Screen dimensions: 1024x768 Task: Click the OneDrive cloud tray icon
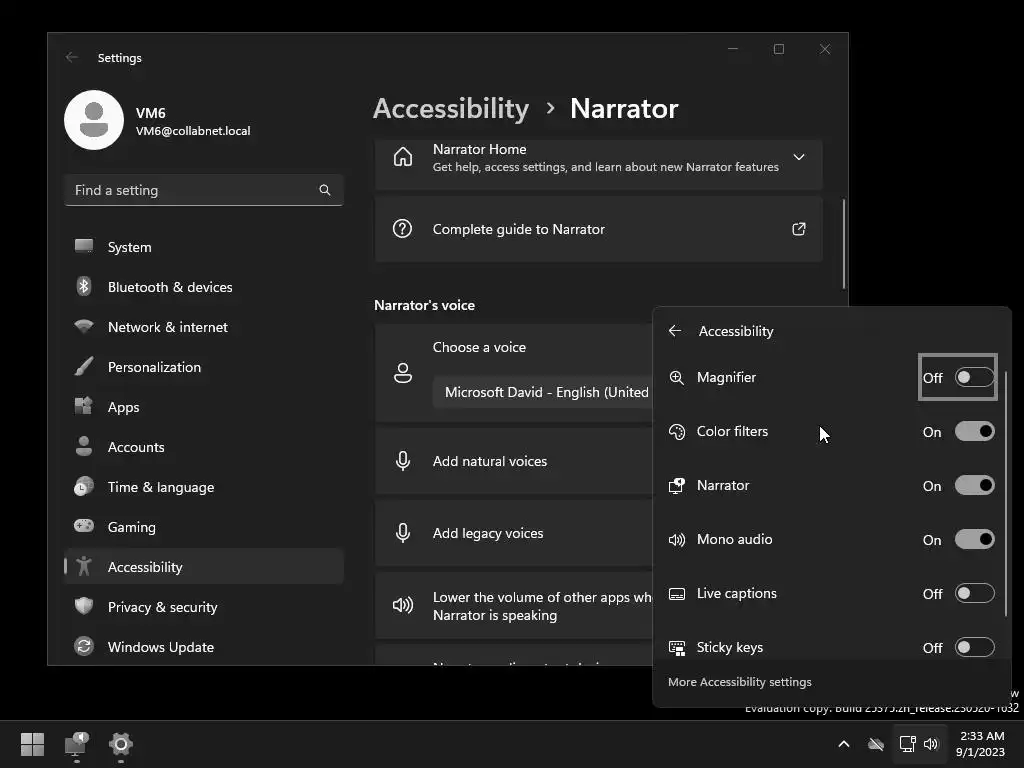pos(876,744)
